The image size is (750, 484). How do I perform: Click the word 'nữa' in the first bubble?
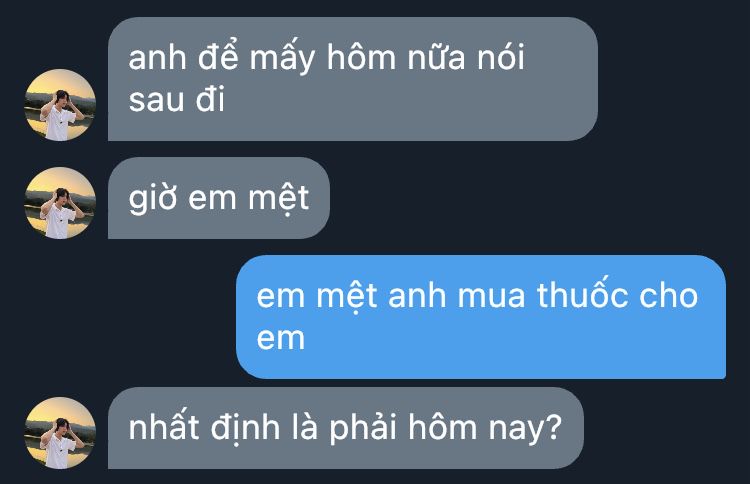[x=436, y=57]
